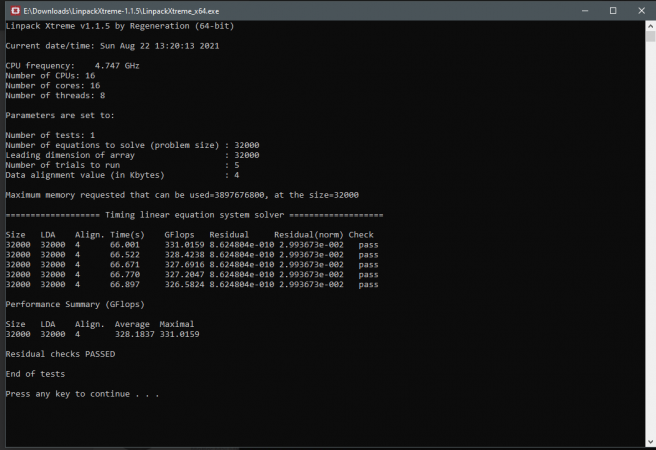The width and height of the screenshot is (656, 450).
Task: Click the time value 66.770
Action: (125, 275)
